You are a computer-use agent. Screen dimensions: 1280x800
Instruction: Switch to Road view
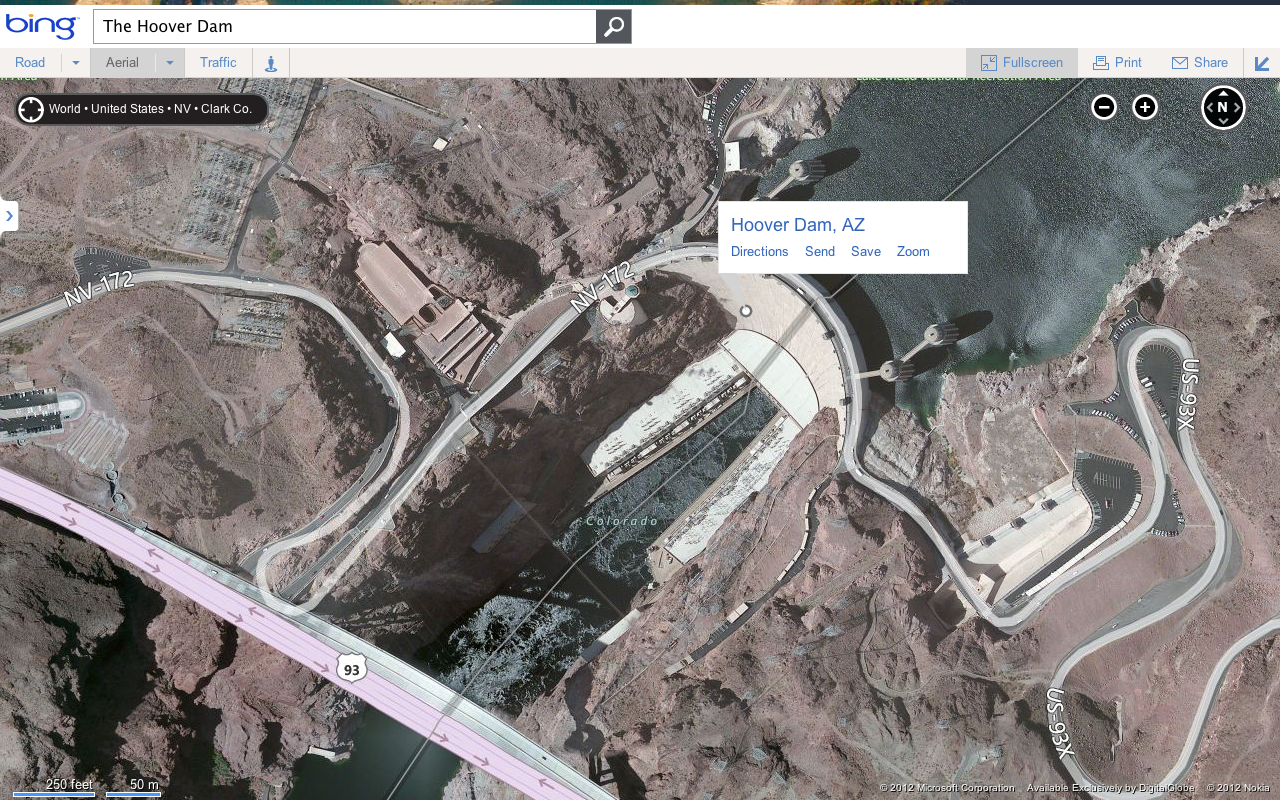click(x=29, y=62)
